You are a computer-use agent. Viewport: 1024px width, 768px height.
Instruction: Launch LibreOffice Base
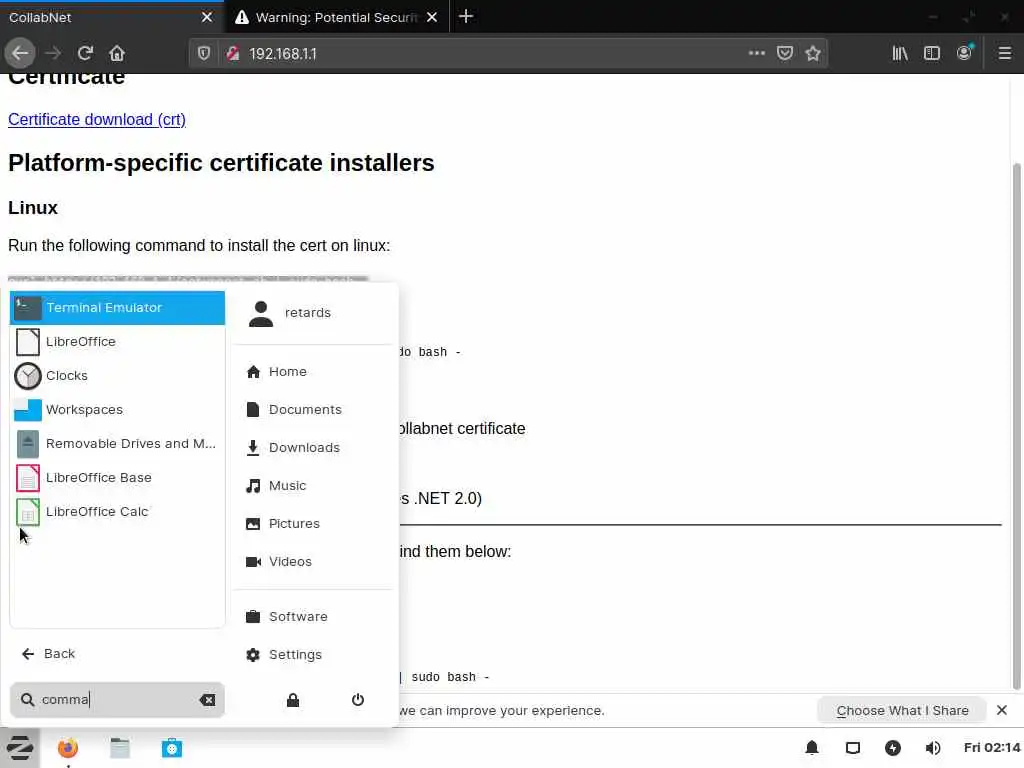pos(118,477)
